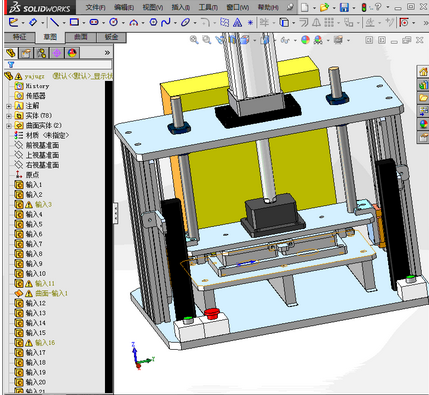The height and width of the screenshot is (395, 429).
Task: Expand the 曲面实体(2) folder
Action: click(x=9, y=126)
